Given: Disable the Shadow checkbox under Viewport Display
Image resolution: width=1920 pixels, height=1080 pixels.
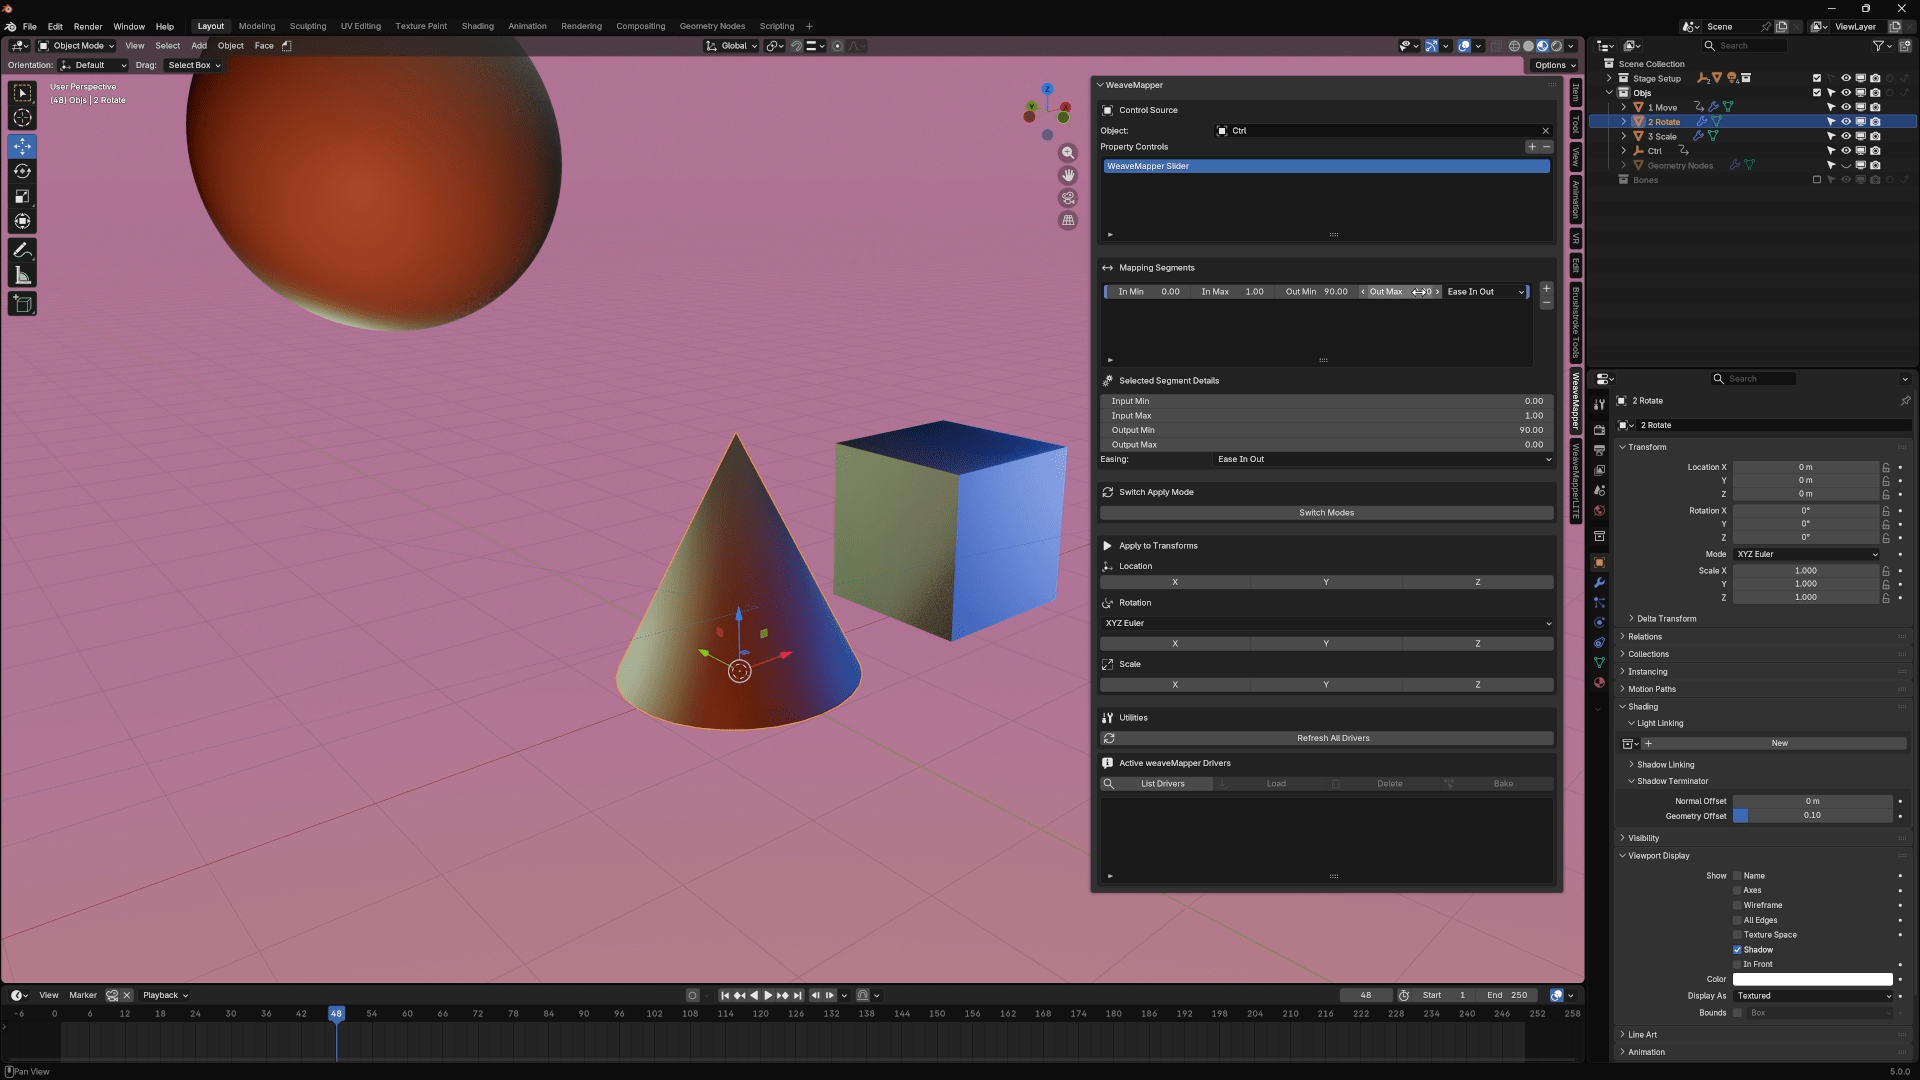Looking at the screenshot, I should [x=1738, y=950].
